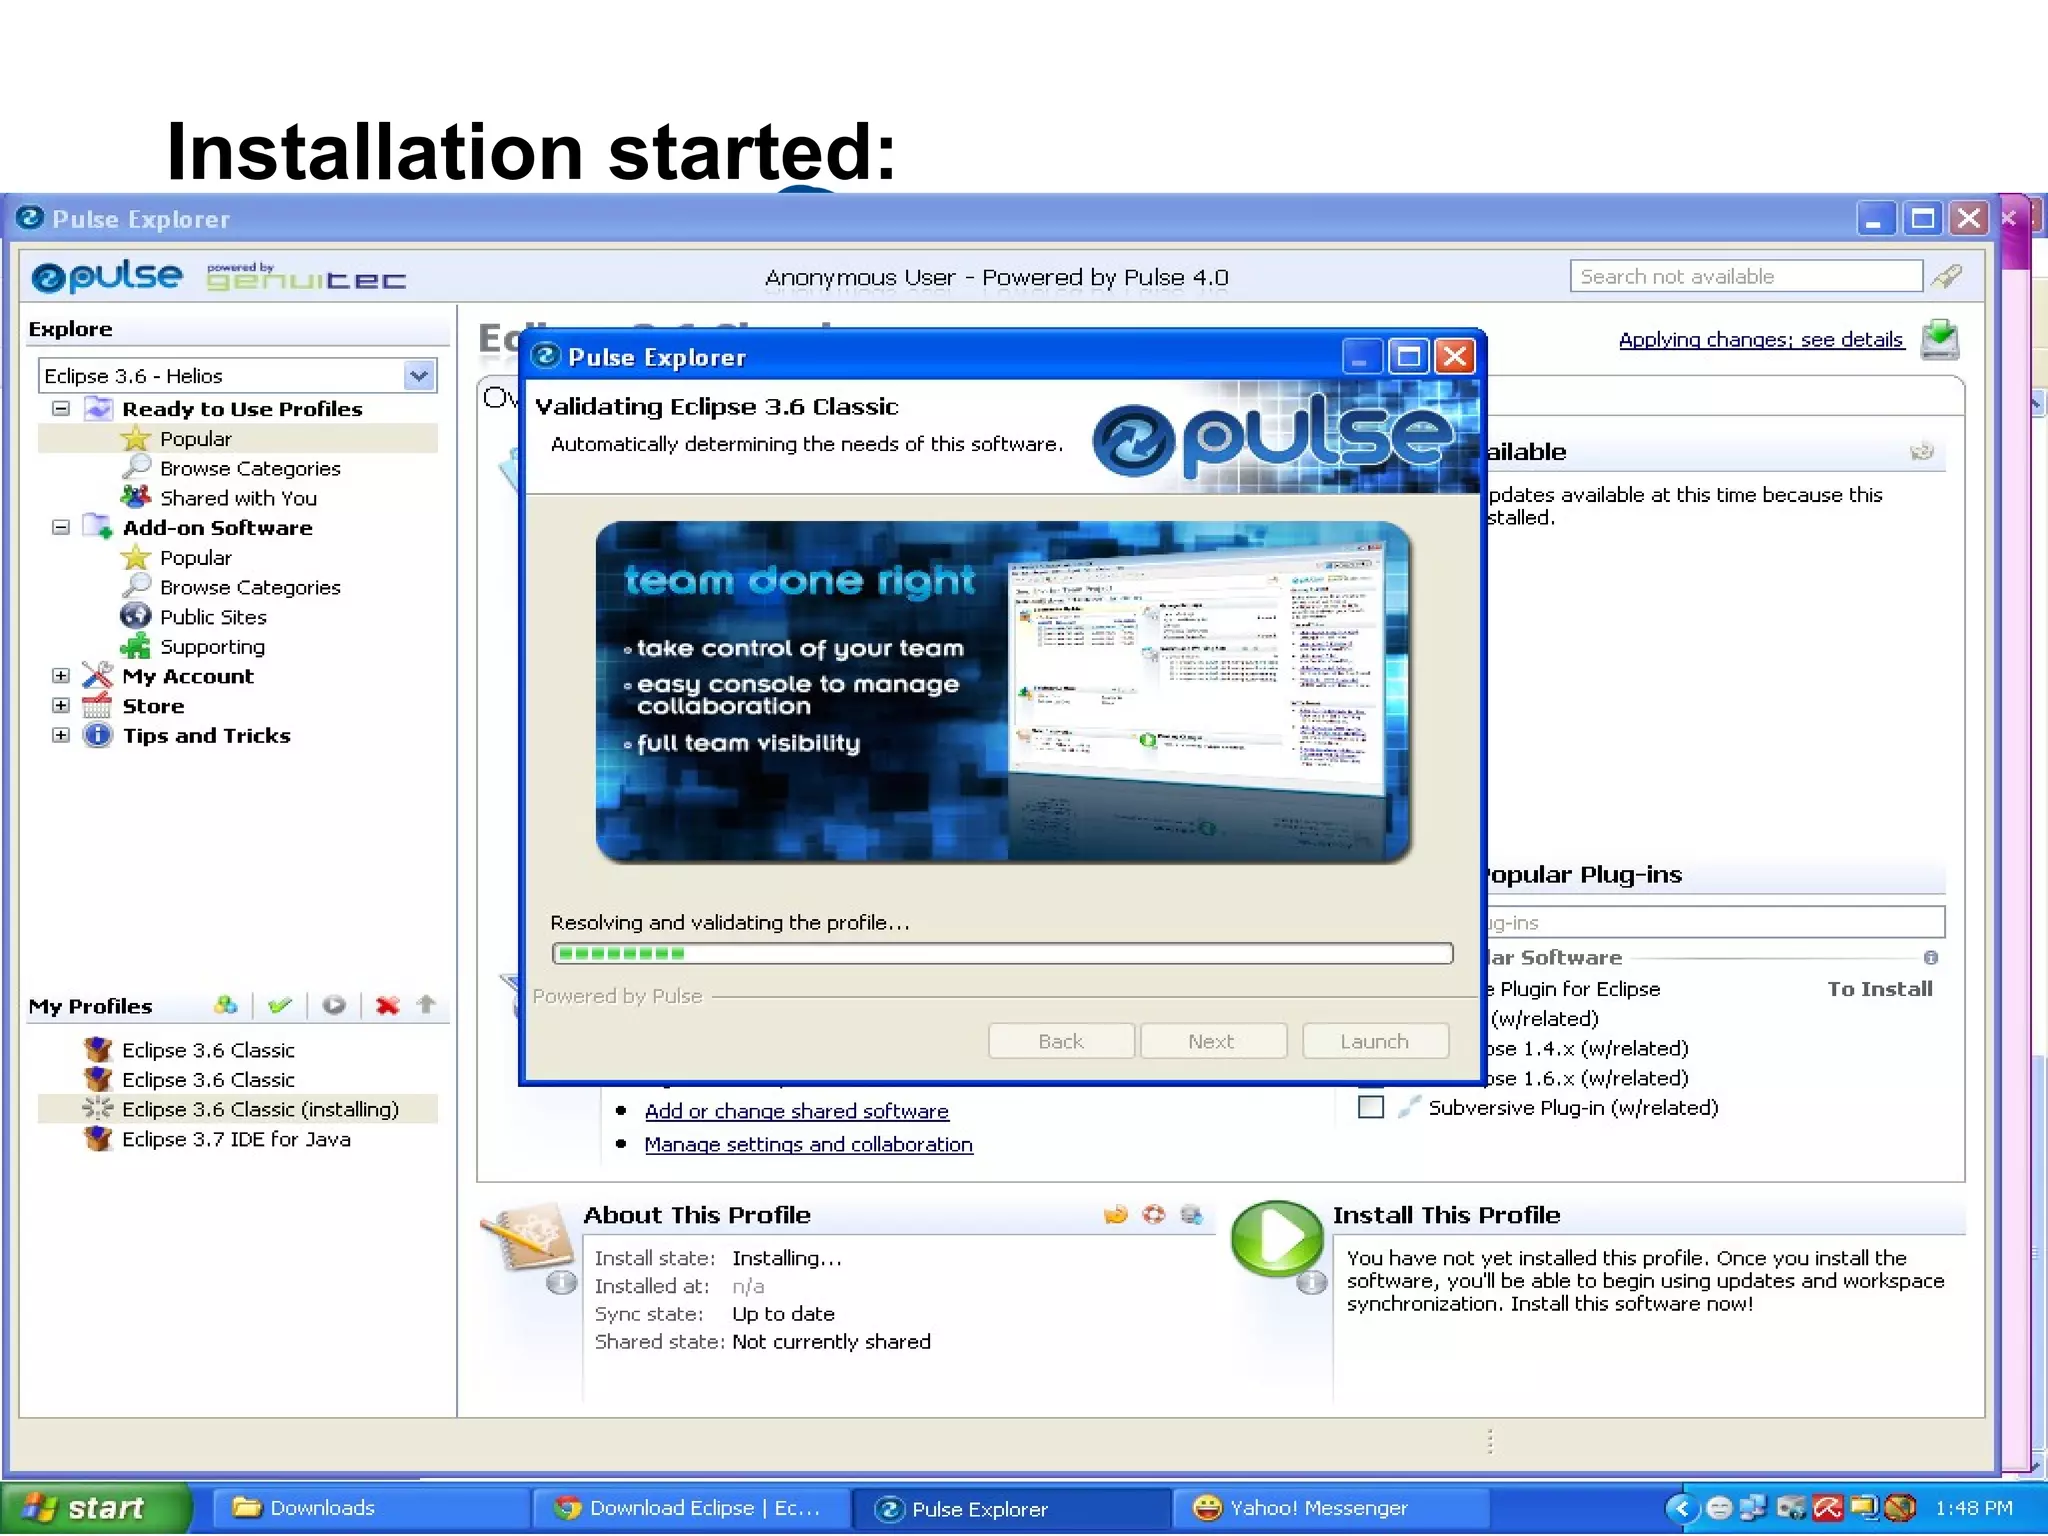Screen dimensions: 2048x1536
Task: Expand the Store tree node
Action: click(x=61, y=706)
